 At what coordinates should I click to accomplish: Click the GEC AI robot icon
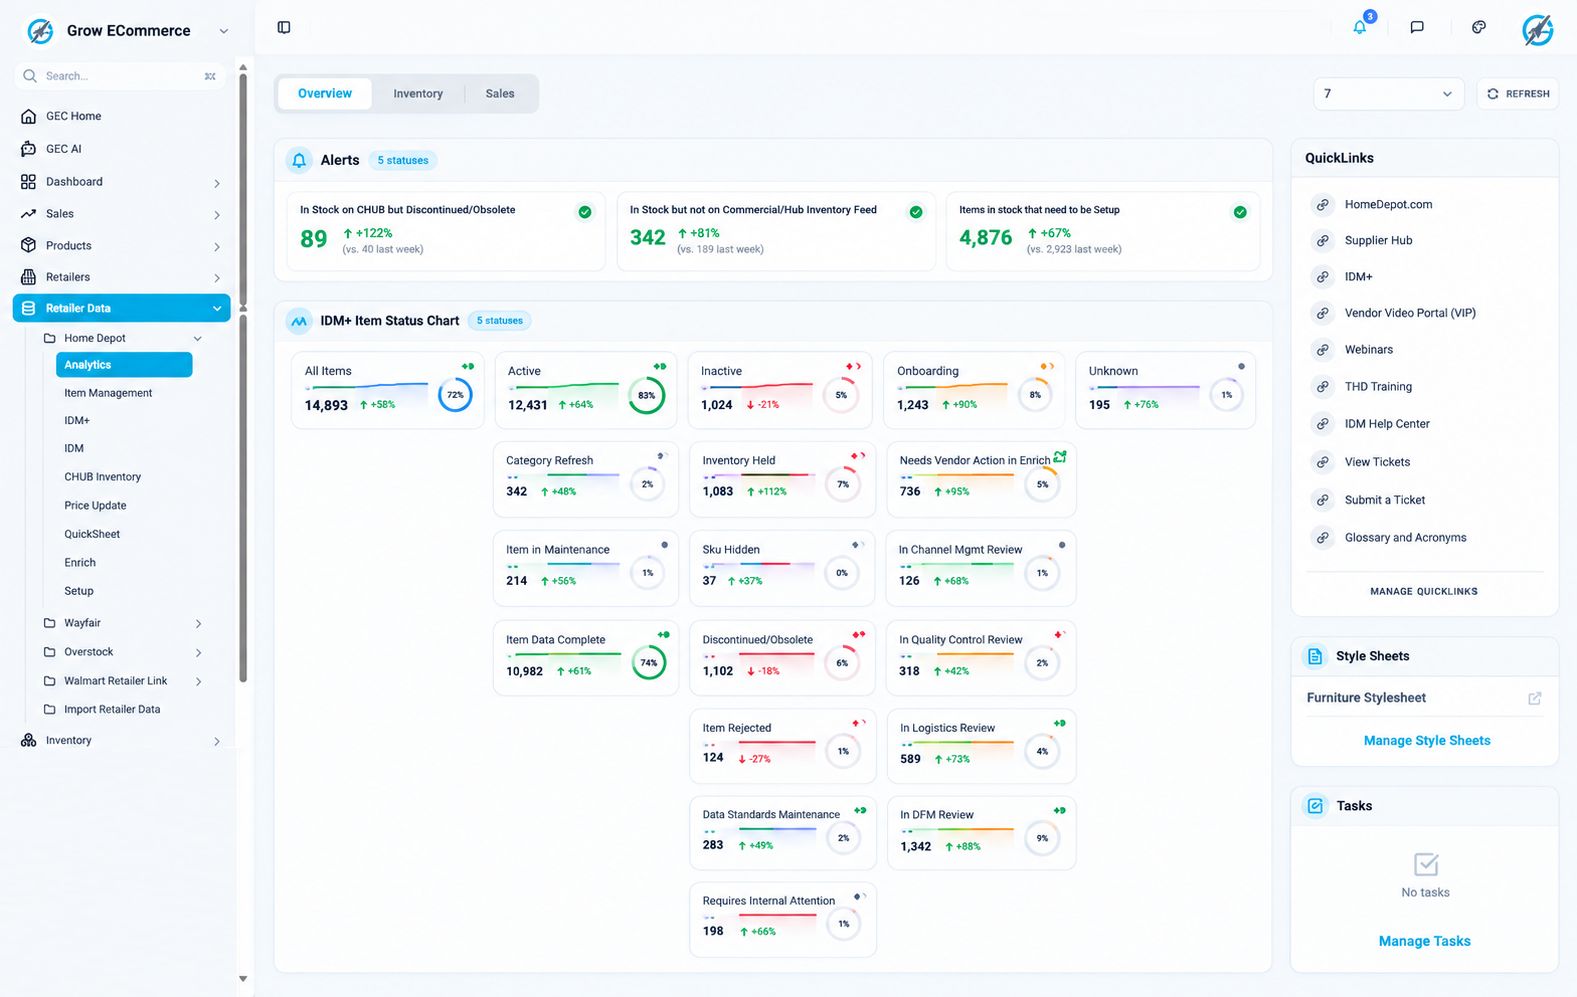coord(28,149)
